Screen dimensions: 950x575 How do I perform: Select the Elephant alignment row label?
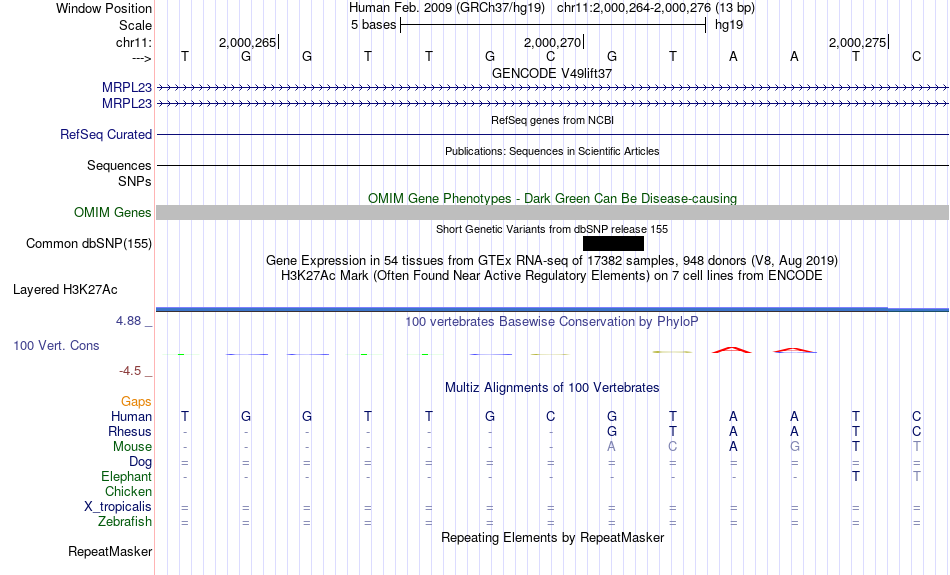pos(126,476)
